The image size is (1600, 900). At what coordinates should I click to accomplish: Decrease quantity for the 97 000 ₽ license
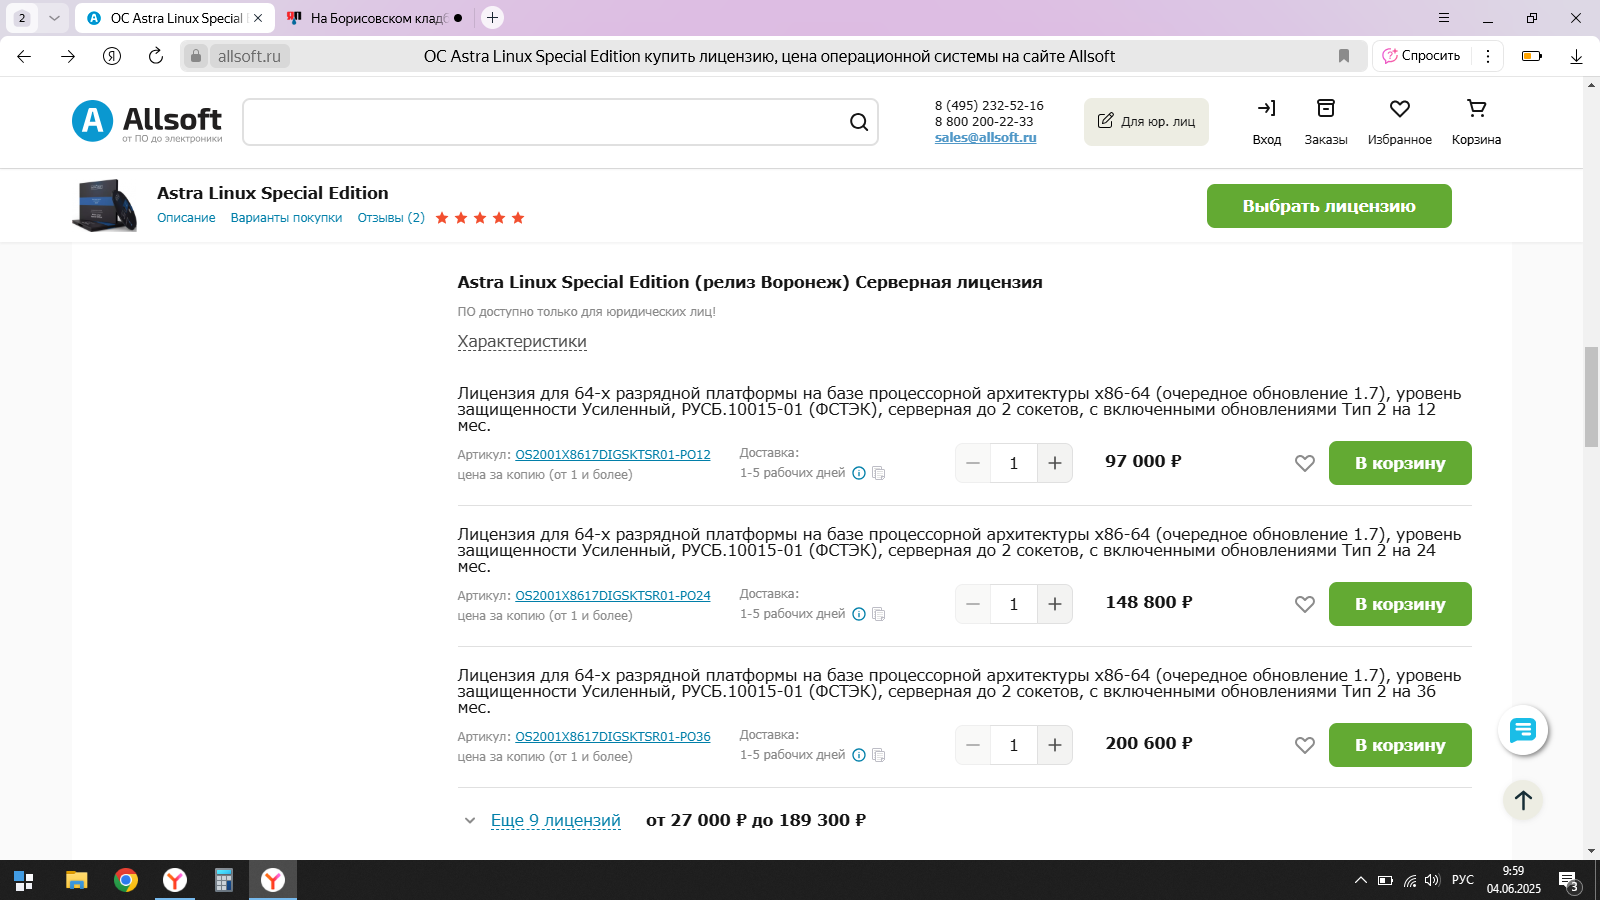973,463
